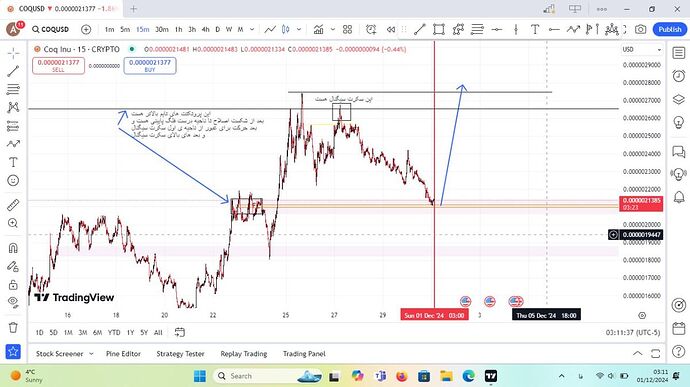The width and height of the screenshot is (690, 387).
Task: Start bar replay mode
Action: point(391,29)
